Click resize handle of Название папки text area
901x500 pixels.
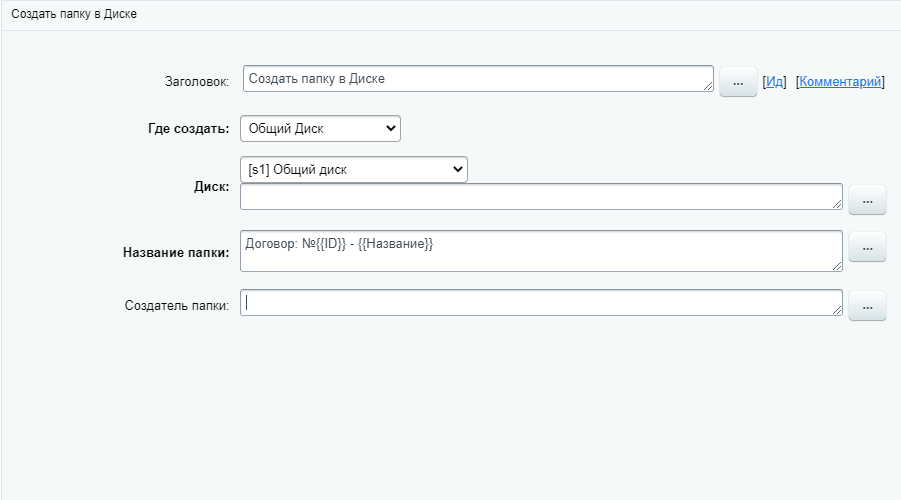coord(837,265)
